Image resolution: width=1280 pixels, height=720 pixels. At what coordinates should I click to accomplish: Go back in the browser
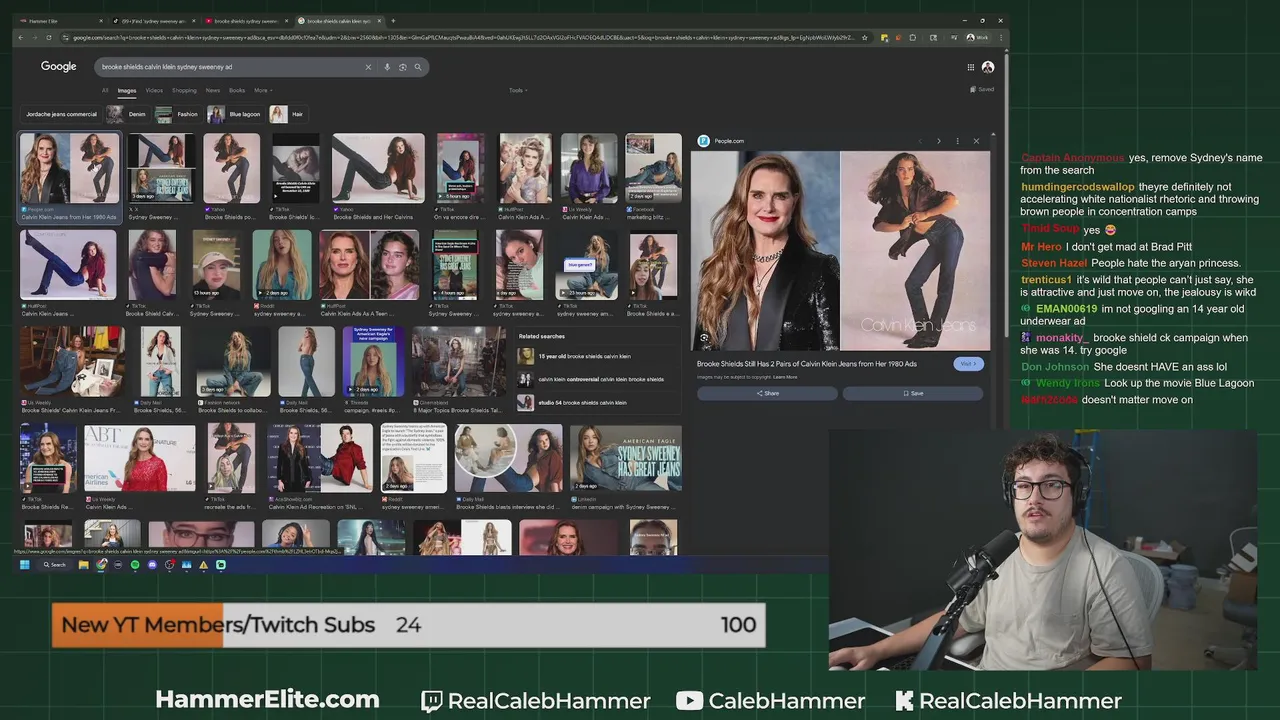click(x=21, y=38)
